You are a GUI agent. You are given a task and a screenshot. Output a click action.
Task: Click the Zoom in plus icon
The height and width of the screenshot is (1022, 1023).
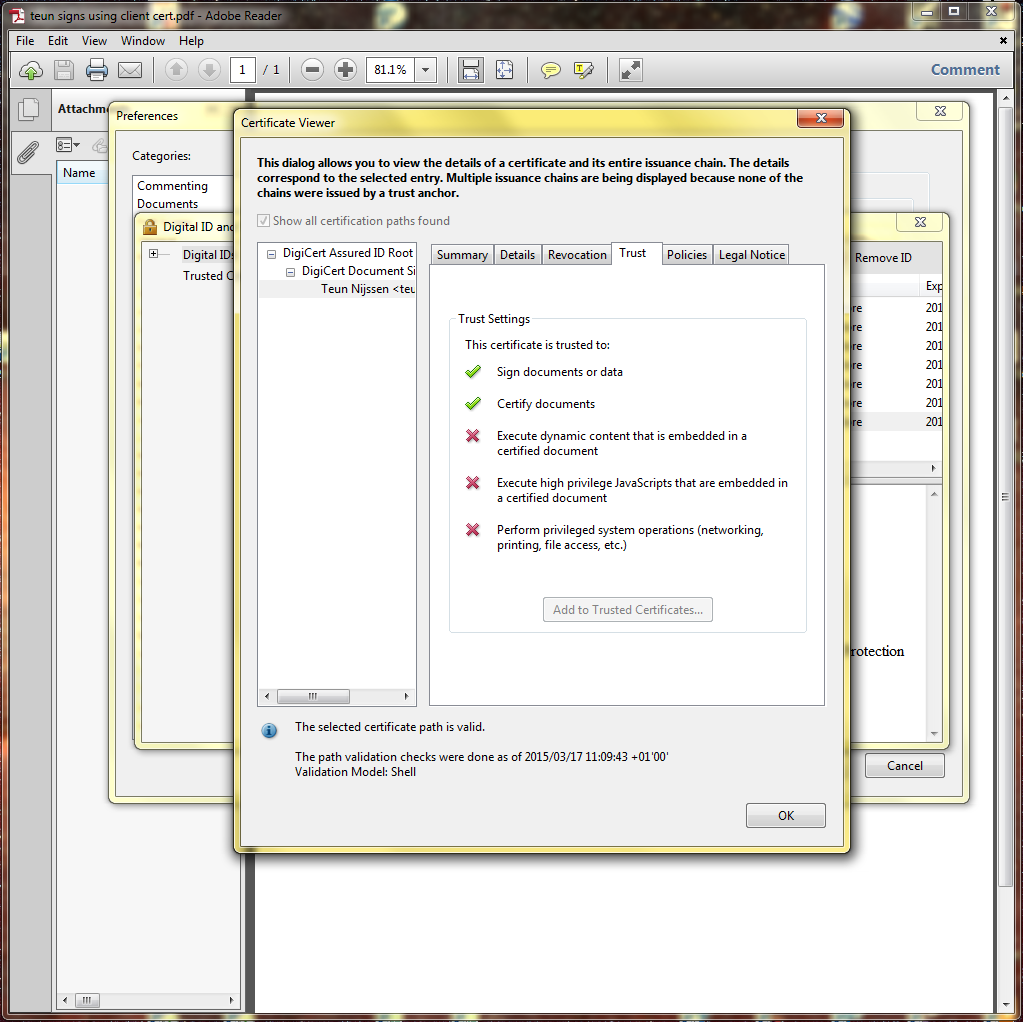345,70
